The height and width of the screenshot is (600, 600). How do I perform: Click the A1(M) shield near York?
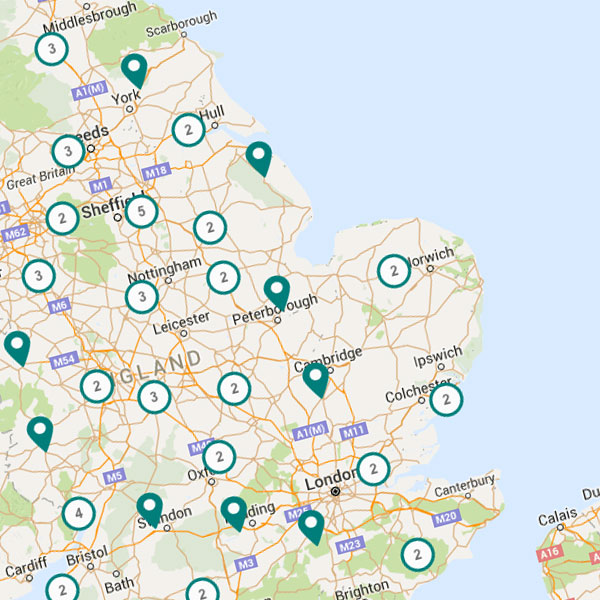(x=90, y=91)
